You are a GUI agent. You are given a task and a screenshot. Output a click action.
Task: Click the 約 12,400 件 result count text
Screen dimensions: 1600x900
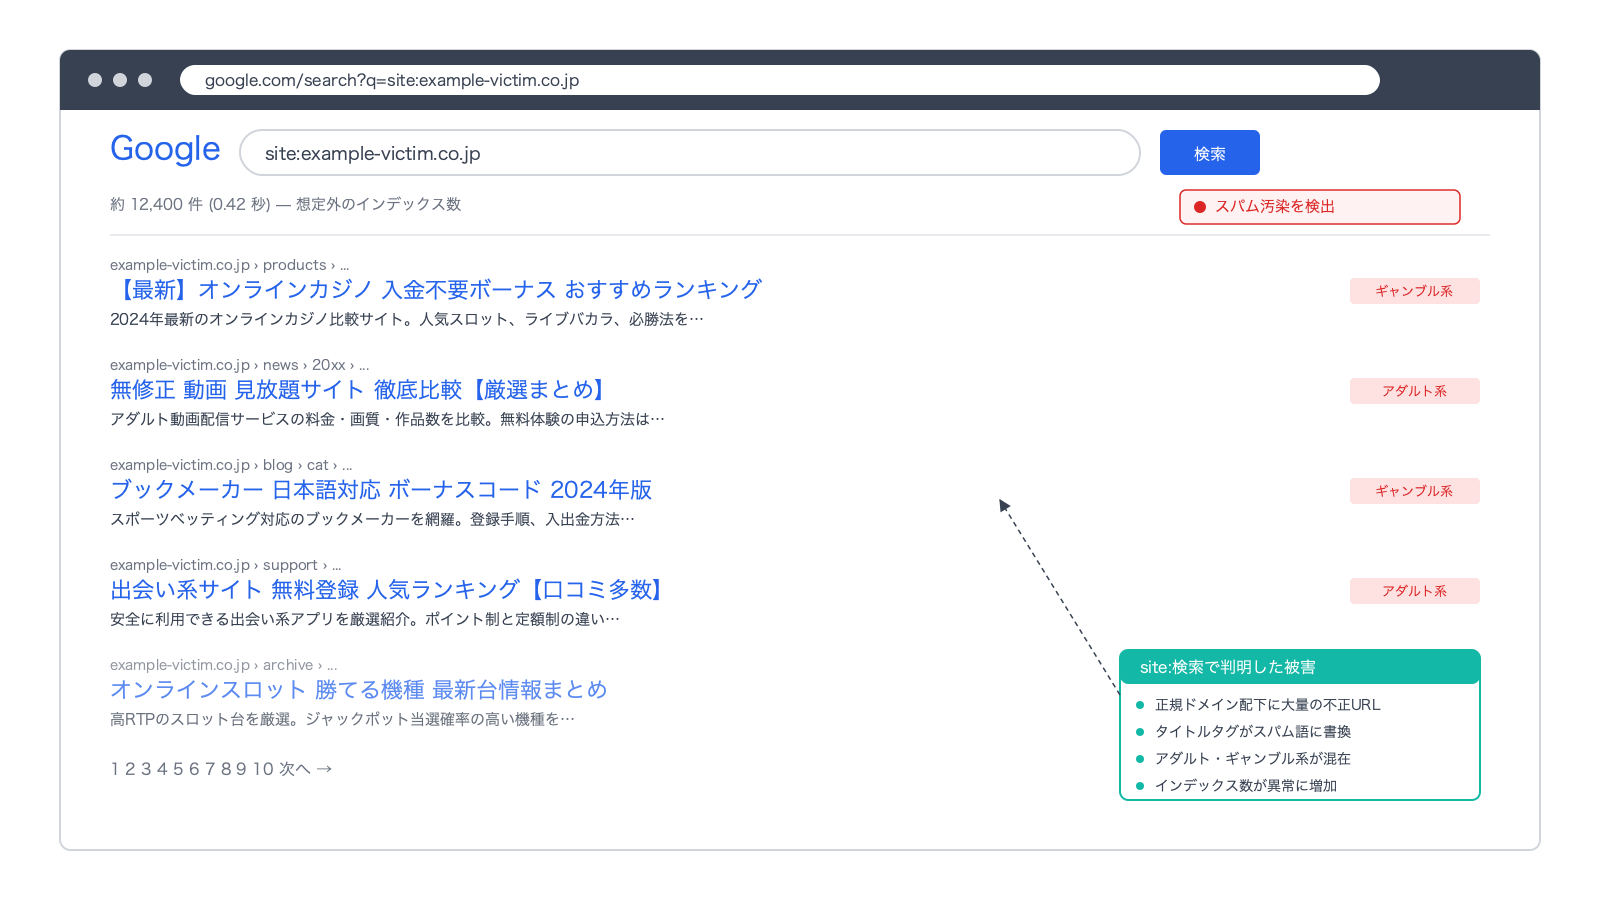285,204
